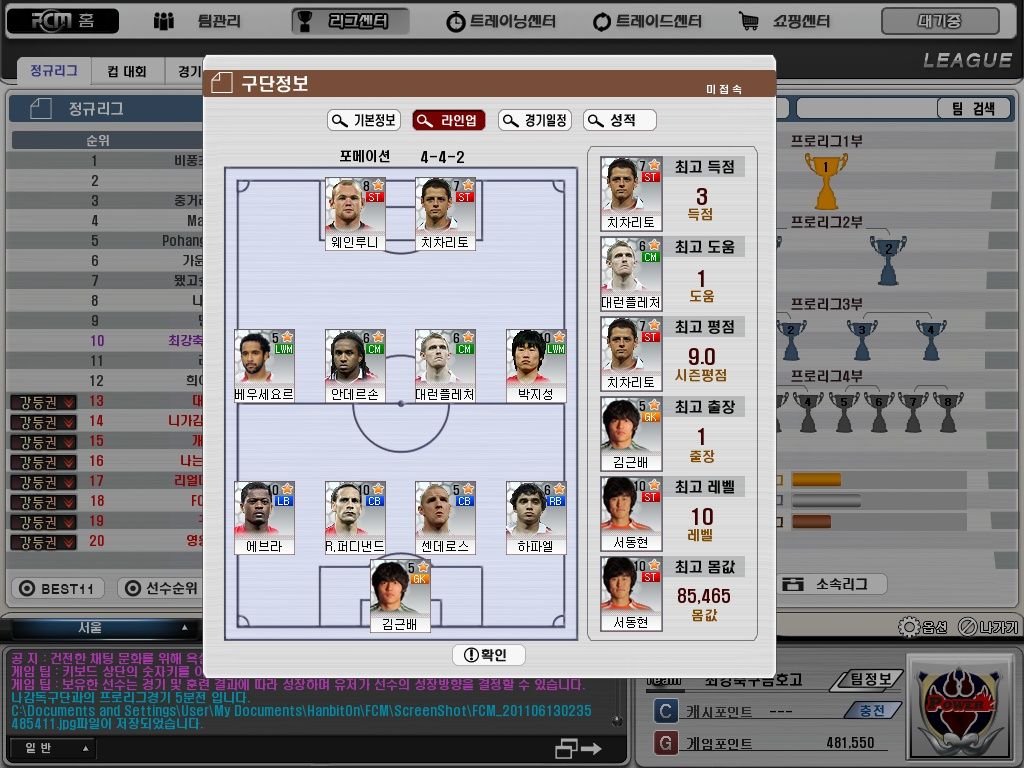The width and height of the screenshot is (1024, 768).
Task: Switch to 기본정보 view in club info
Action: coord(364,120)
